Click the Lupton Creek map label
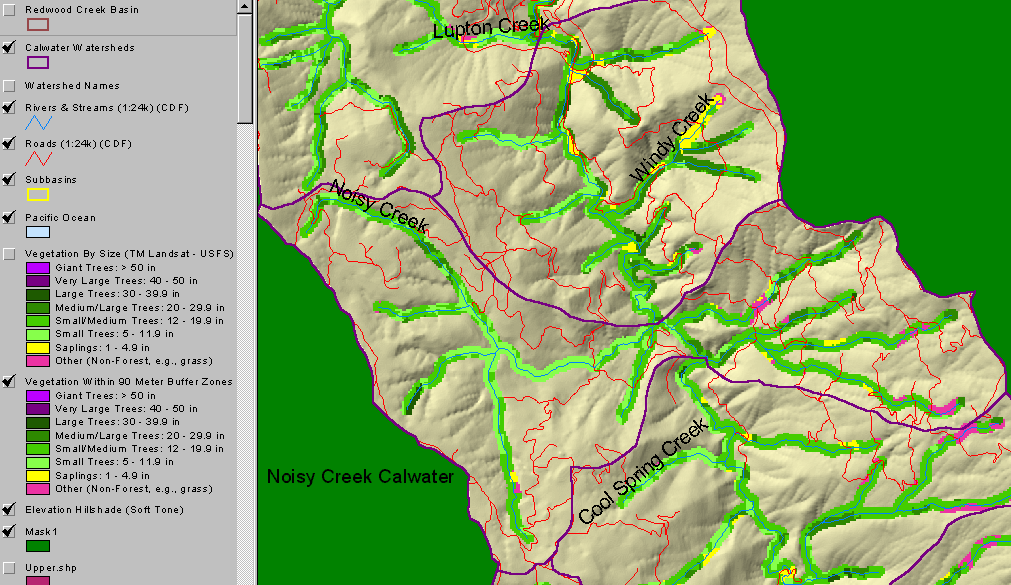The height and width of the screenshot is (585, 1011). 491,28
